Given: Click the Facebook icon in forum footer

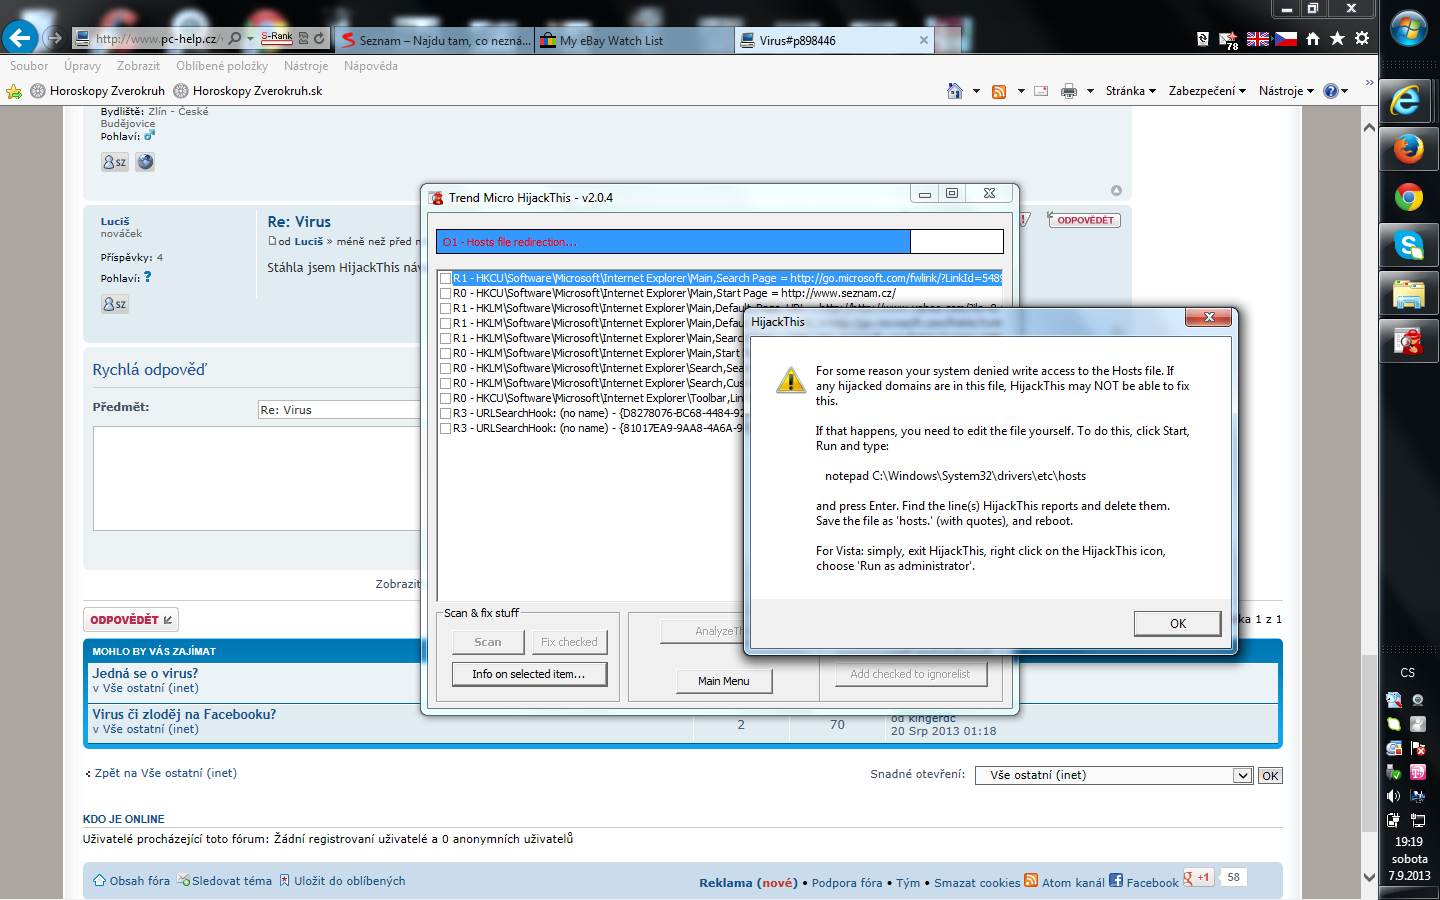Looking at the screenshot, I should [1116, 880].
